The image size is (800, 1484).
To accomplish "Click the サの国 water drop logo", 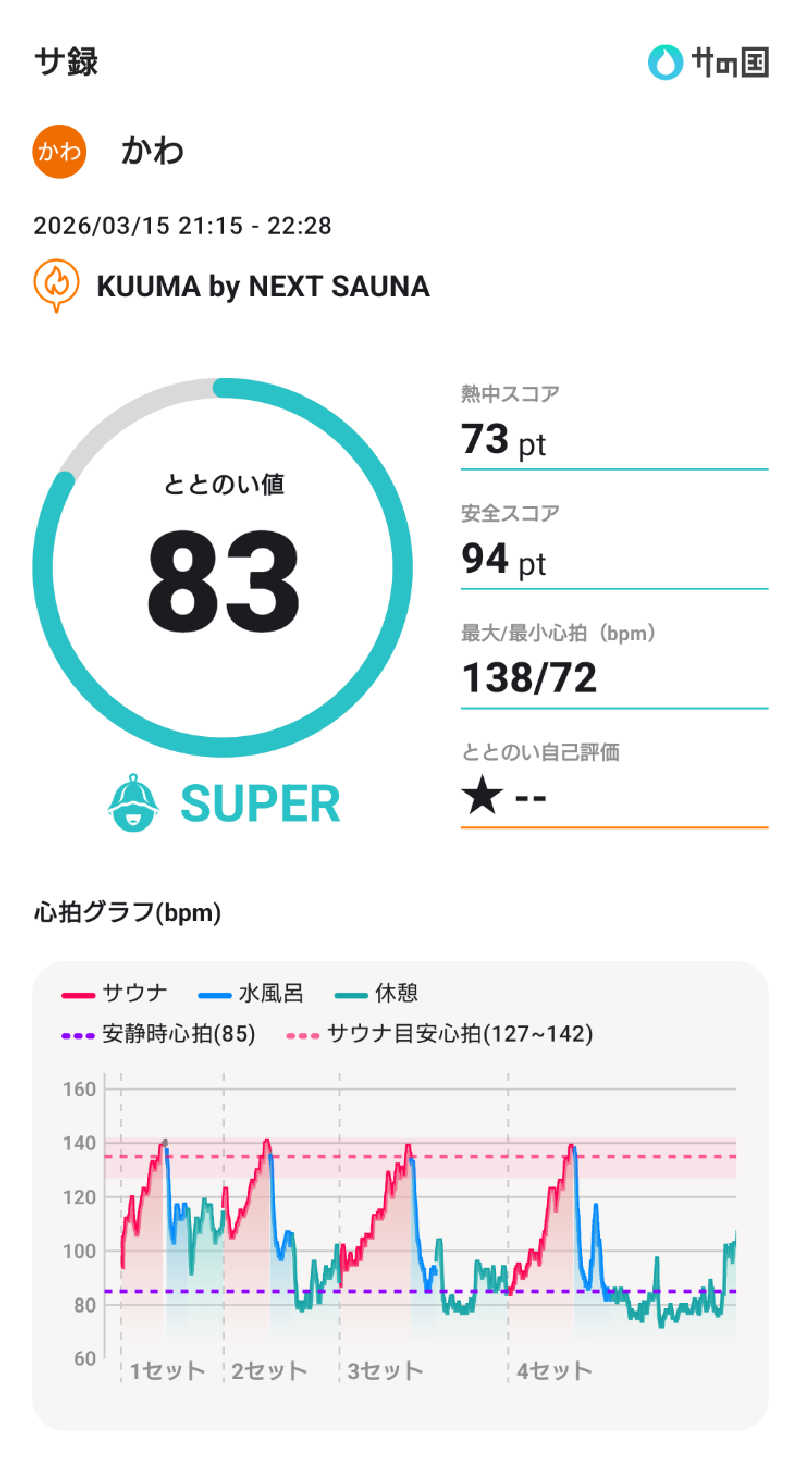I will click(x=663, y=62).
